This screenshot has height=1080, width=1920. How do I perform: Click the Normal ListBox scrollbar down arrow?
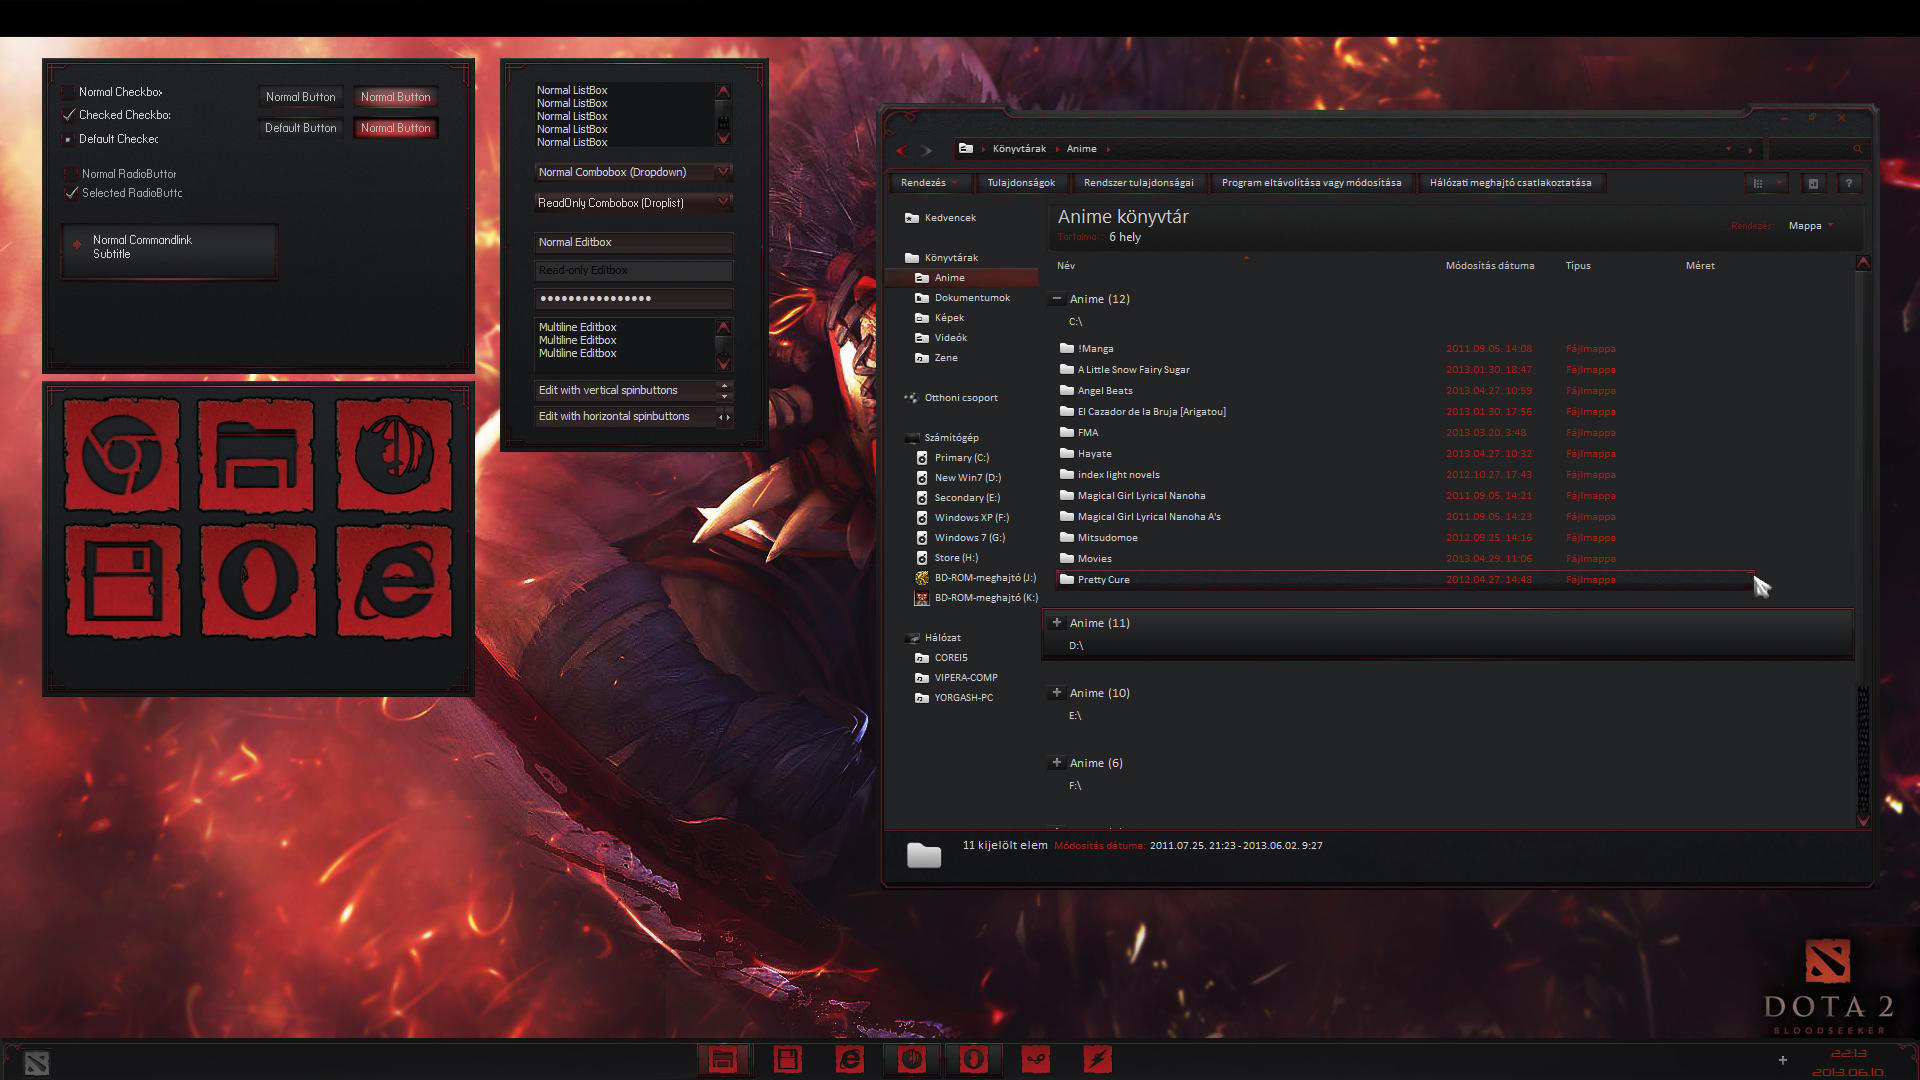click(723, 139)
